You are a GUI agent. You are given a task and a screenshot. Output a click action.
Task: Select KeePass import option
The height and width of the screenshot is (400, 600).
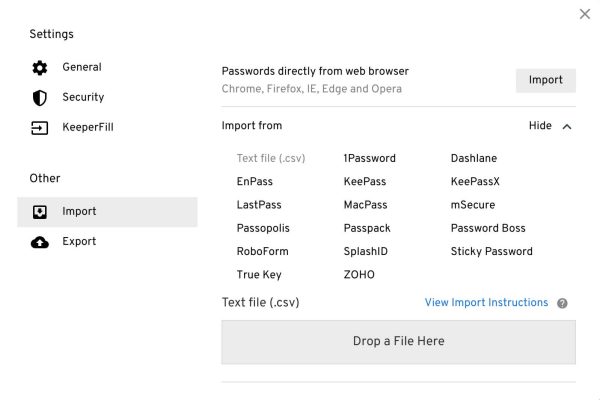click(365, 181)
